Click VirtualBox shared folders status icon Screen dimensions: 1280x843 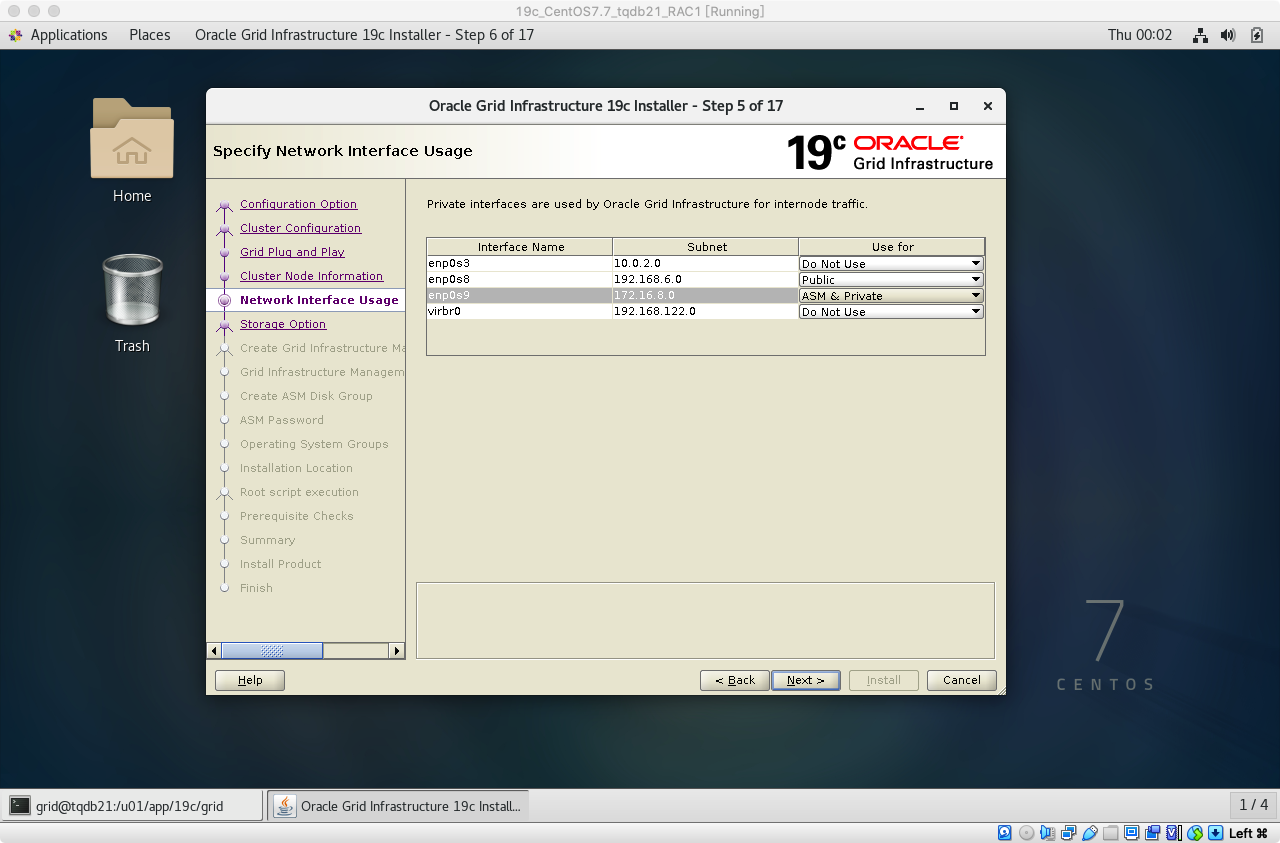point(1111,832)
